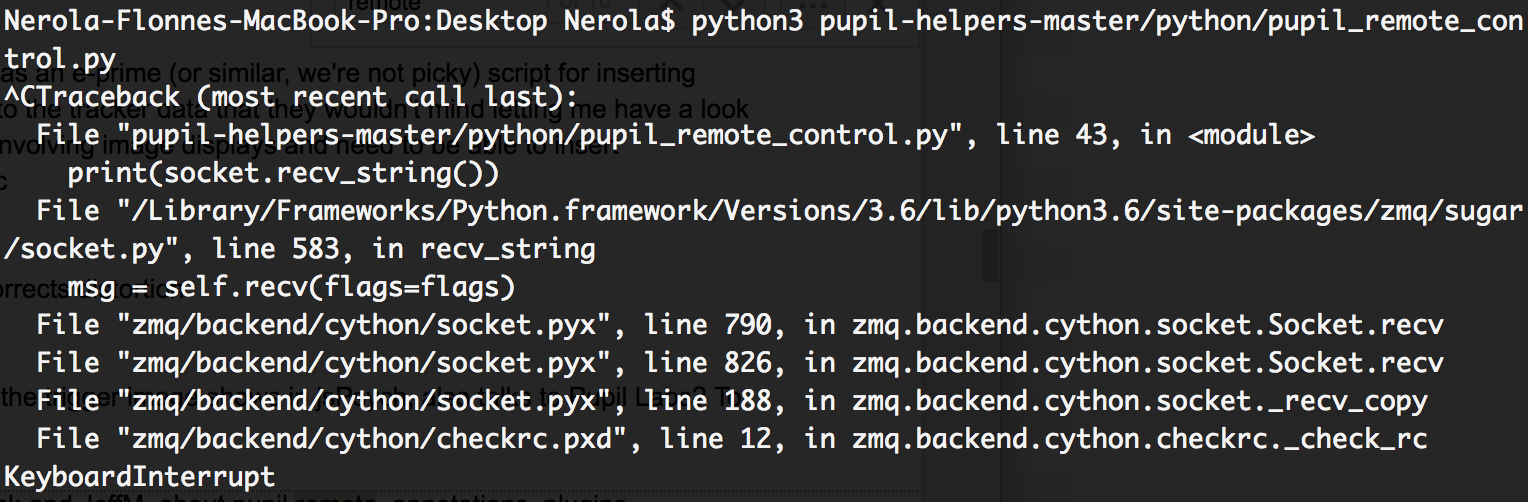This screenshot has height=502, width=1528.
Task: Click the KeyboardInterrupt text at the bottom
Action: pos(139,476)
